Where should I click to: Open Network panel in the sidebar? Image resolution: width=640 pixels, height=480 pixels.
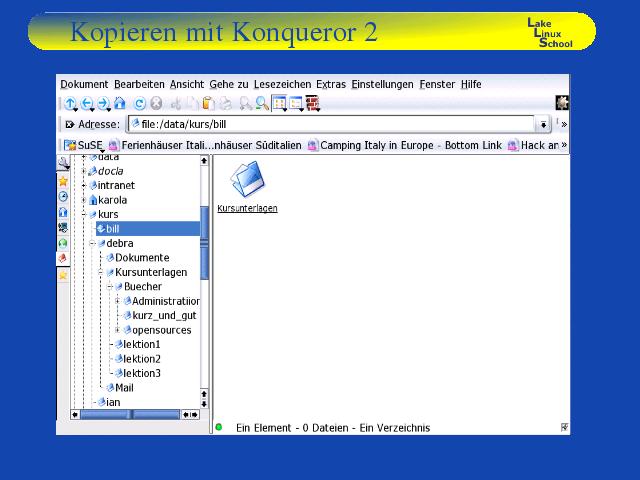click(63, 228)
